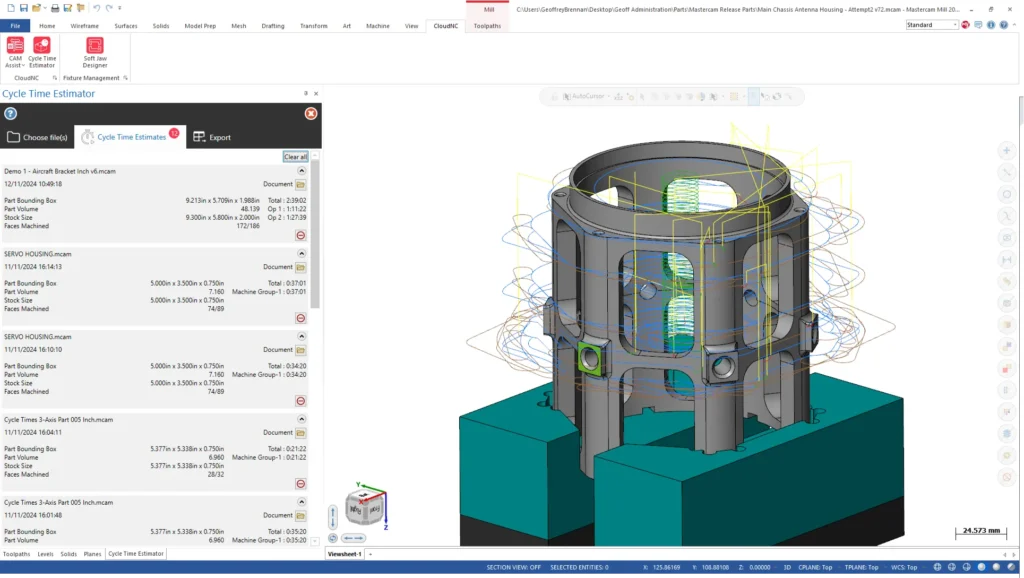Click the Undo arrow icon
This screenshot has width=1024, height=578.
[96, 8]
